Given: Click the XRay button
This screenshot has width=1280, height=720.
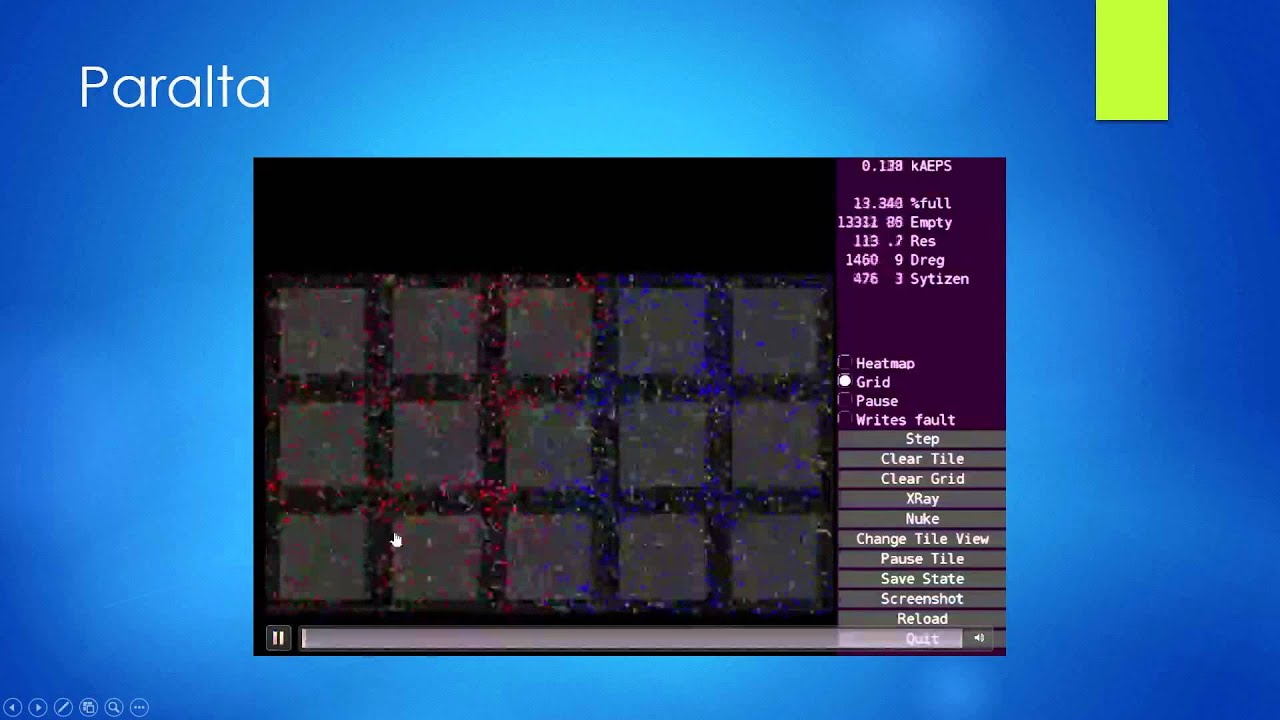Looking at the screenshot, I should coord(922,499).
